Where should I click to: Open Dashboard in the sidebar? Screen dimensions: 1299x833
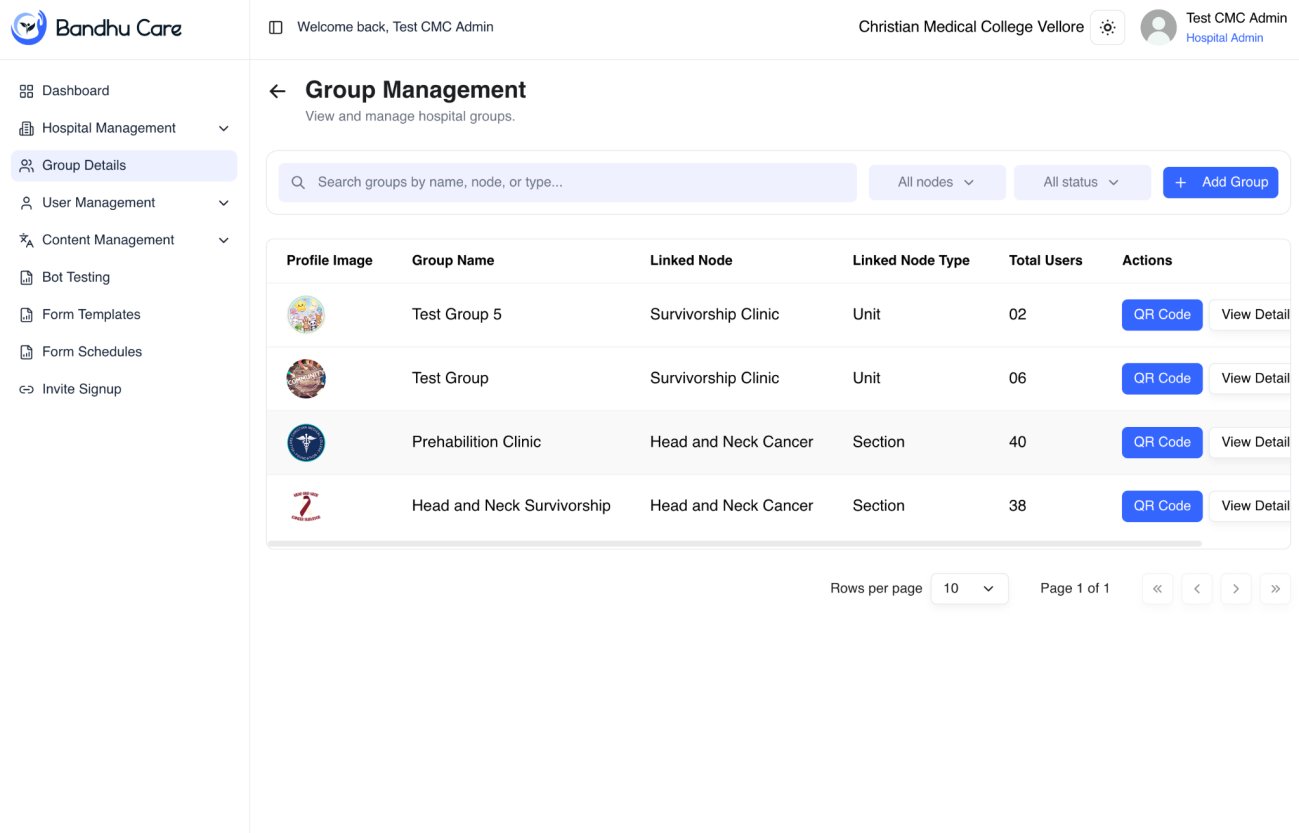tap(124, 91)
